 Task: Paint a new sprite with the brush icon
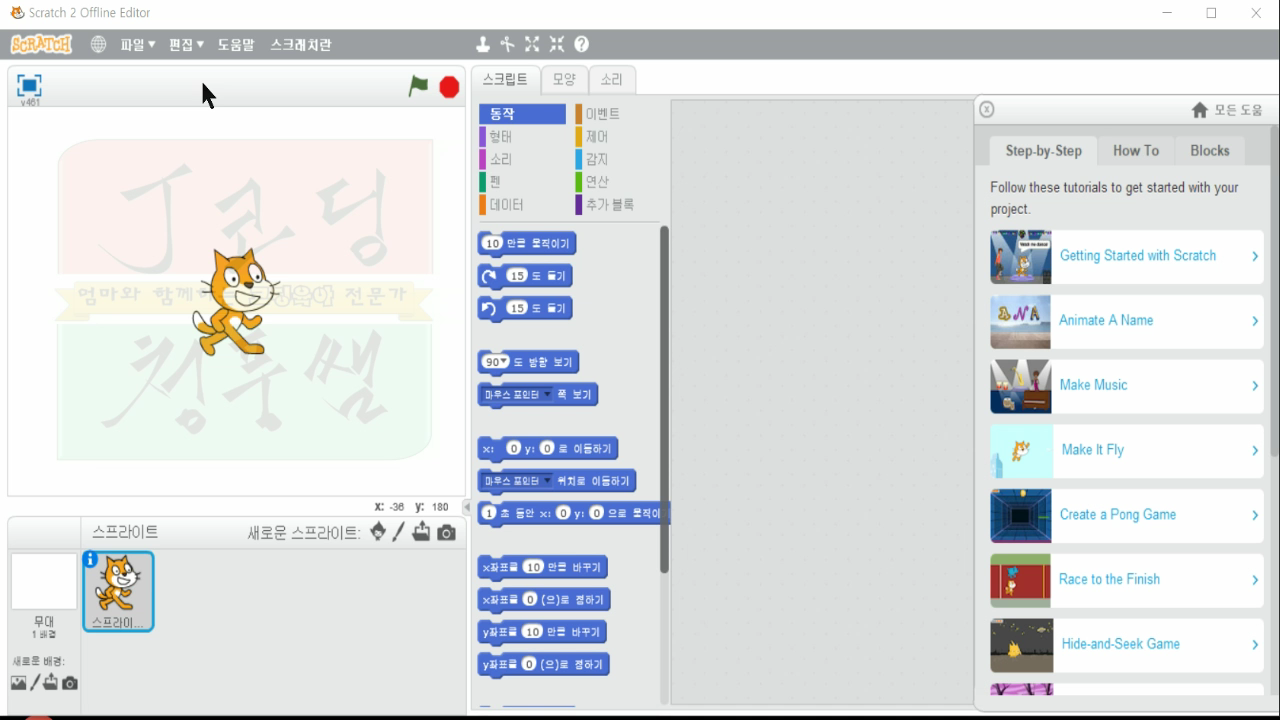coord(398,533)
